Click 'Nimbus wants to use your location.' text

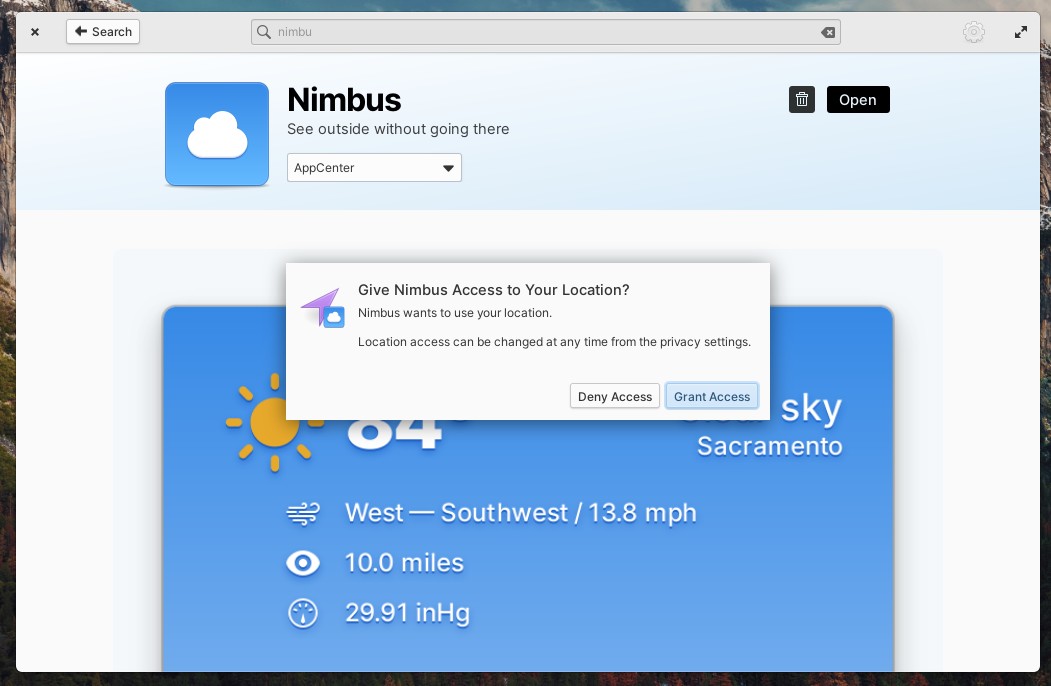point(455,312)
